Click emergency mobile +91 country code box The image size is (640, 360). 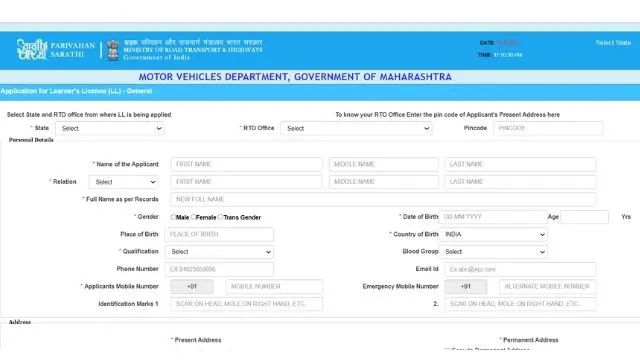465,287
